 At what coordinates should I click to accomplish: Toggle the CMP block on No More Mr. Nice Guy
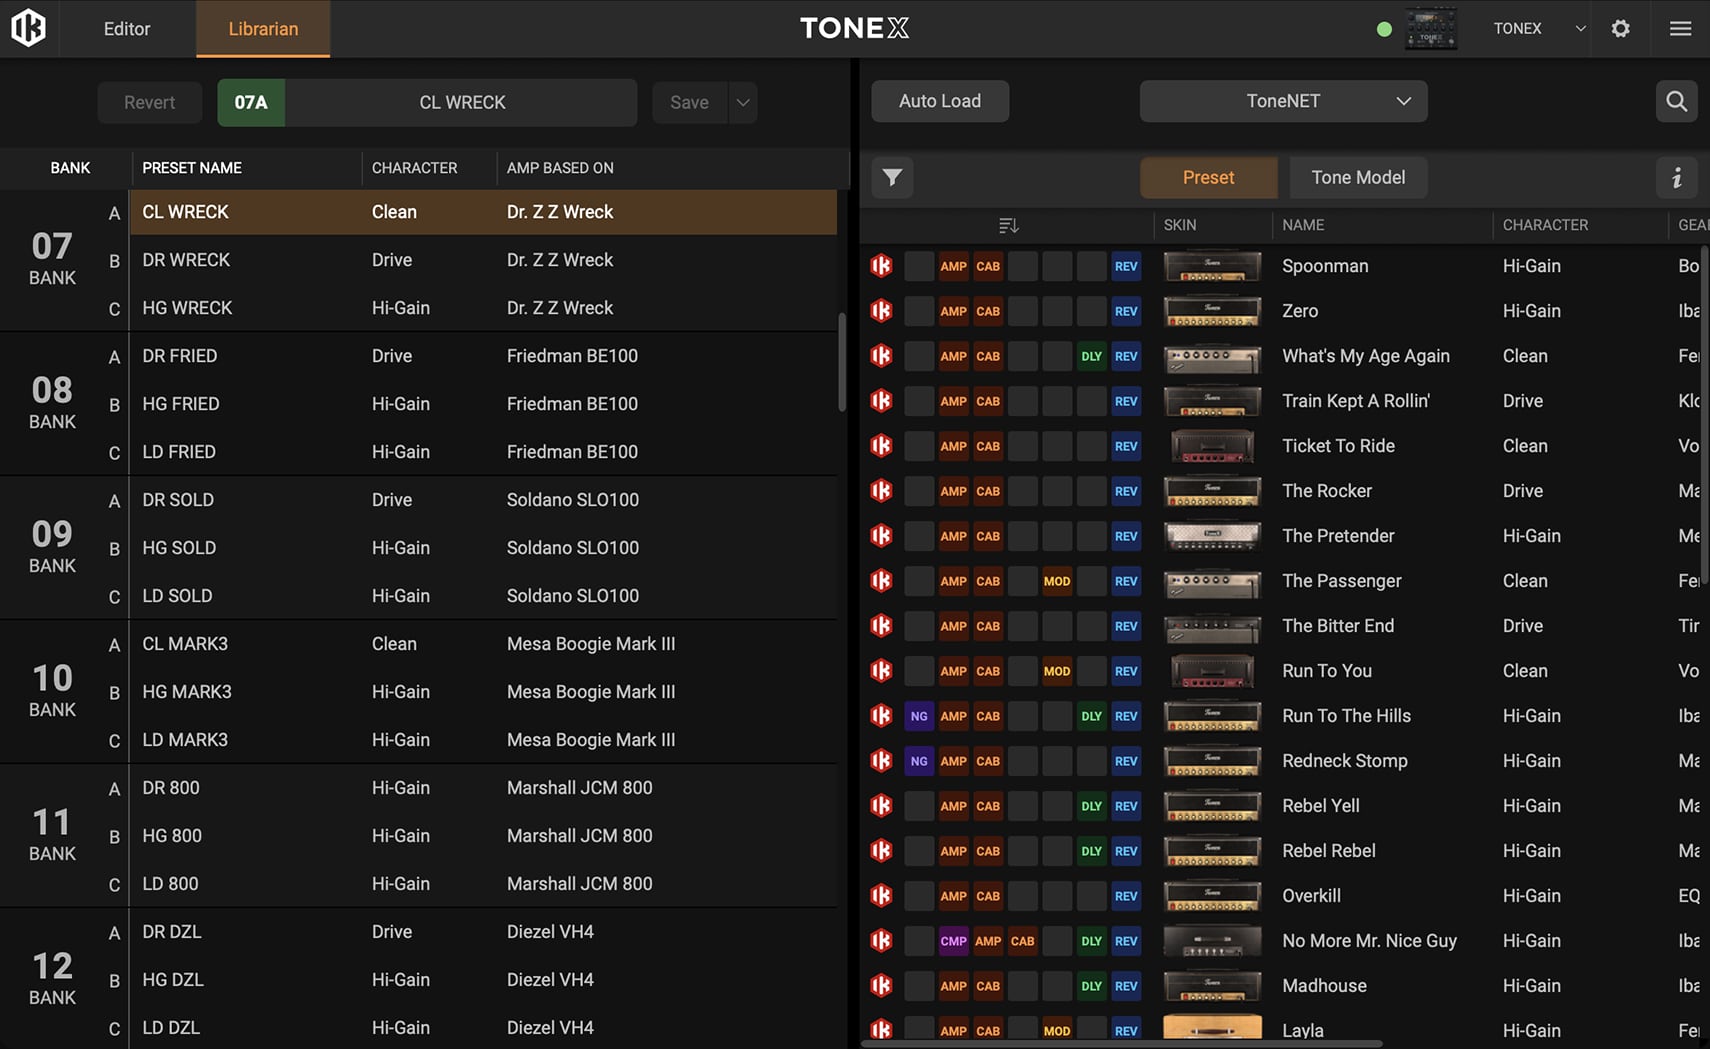point(953,941)
